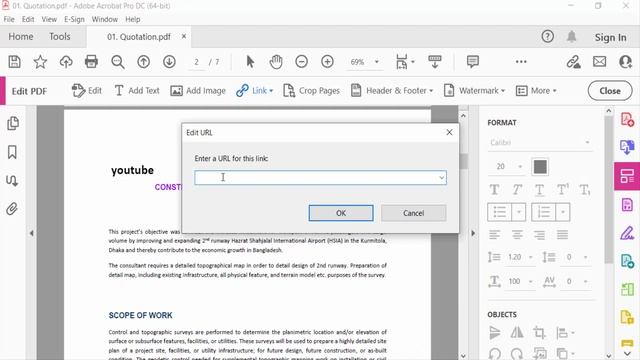Zoom in with plus icon
Image resolution: width=640 pixels, height=360 pixels.
(327, 62)
